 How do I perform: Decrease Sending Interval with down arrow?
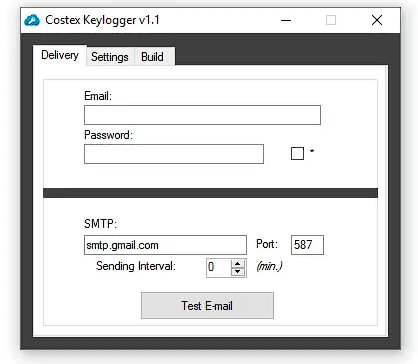point(238,272)
